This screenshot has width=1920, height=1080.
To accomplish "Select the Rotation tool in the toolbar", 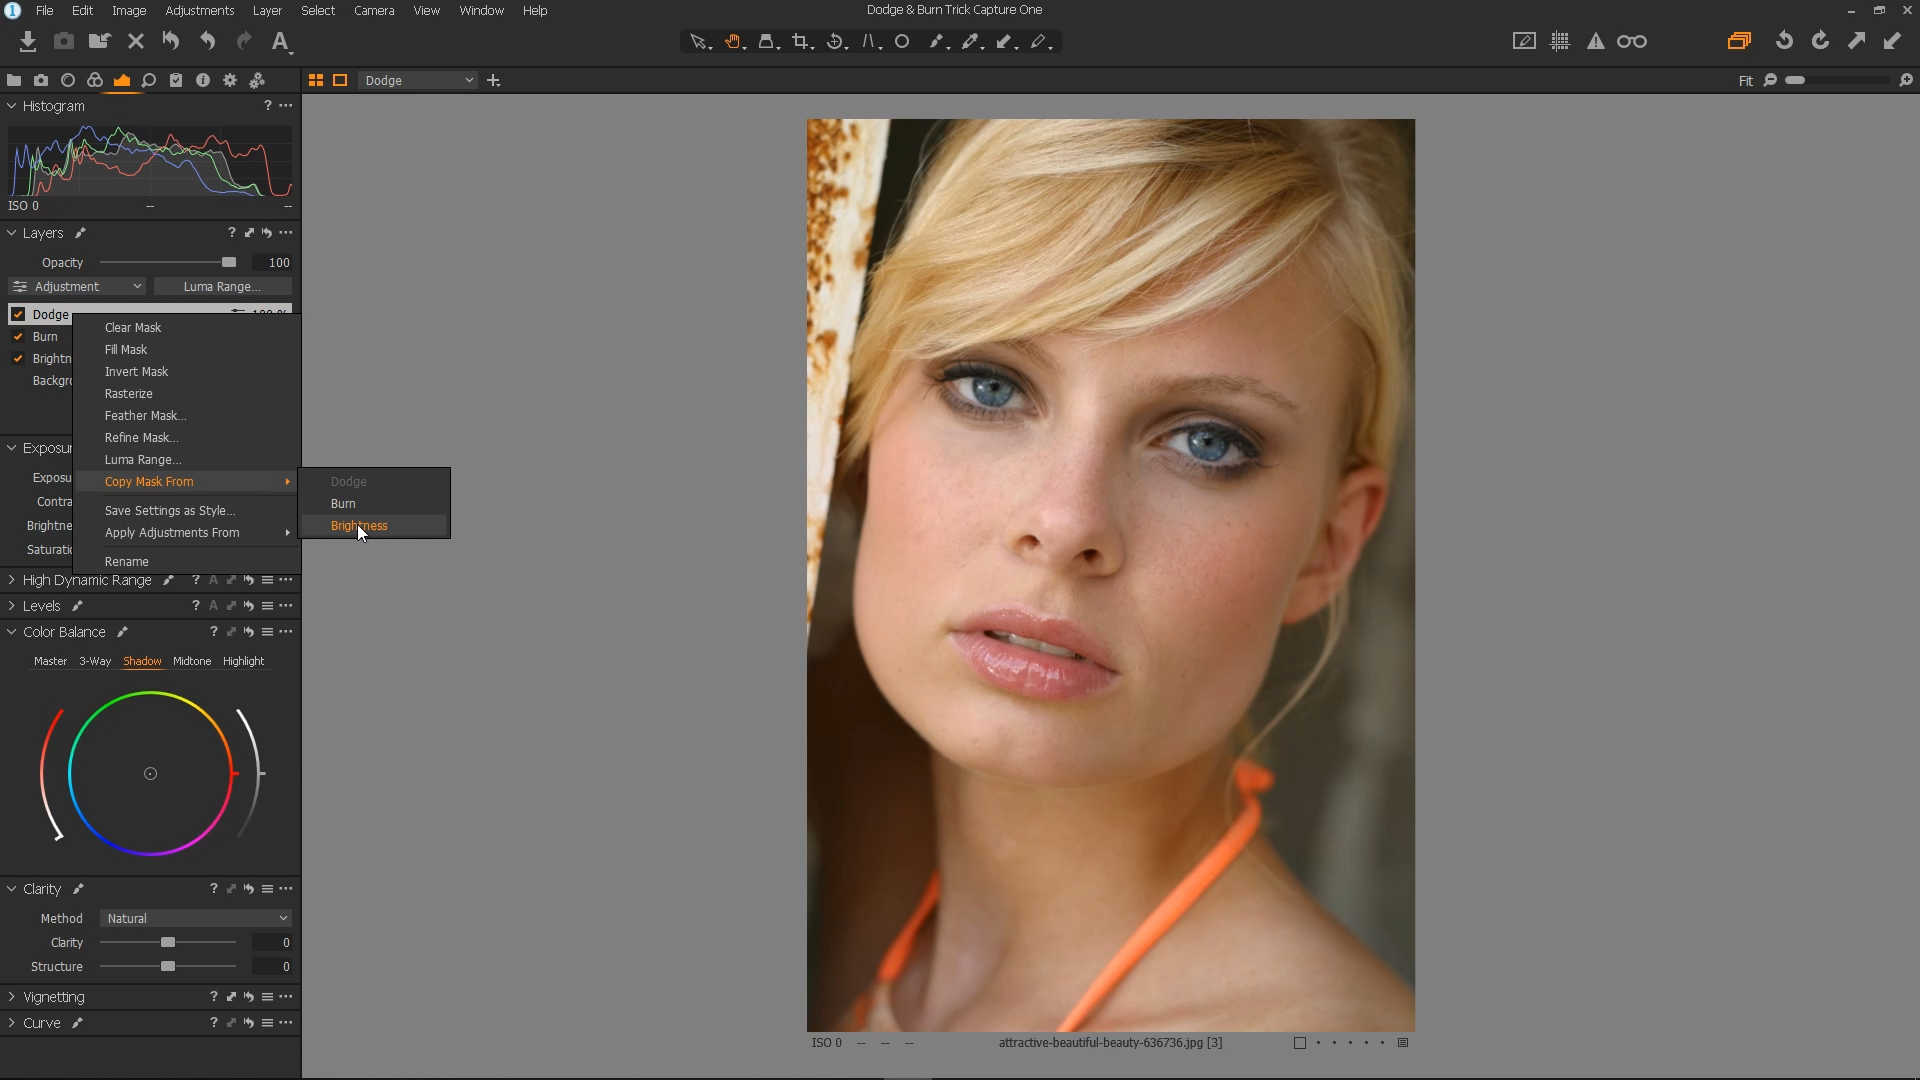I will click(835, 41).
